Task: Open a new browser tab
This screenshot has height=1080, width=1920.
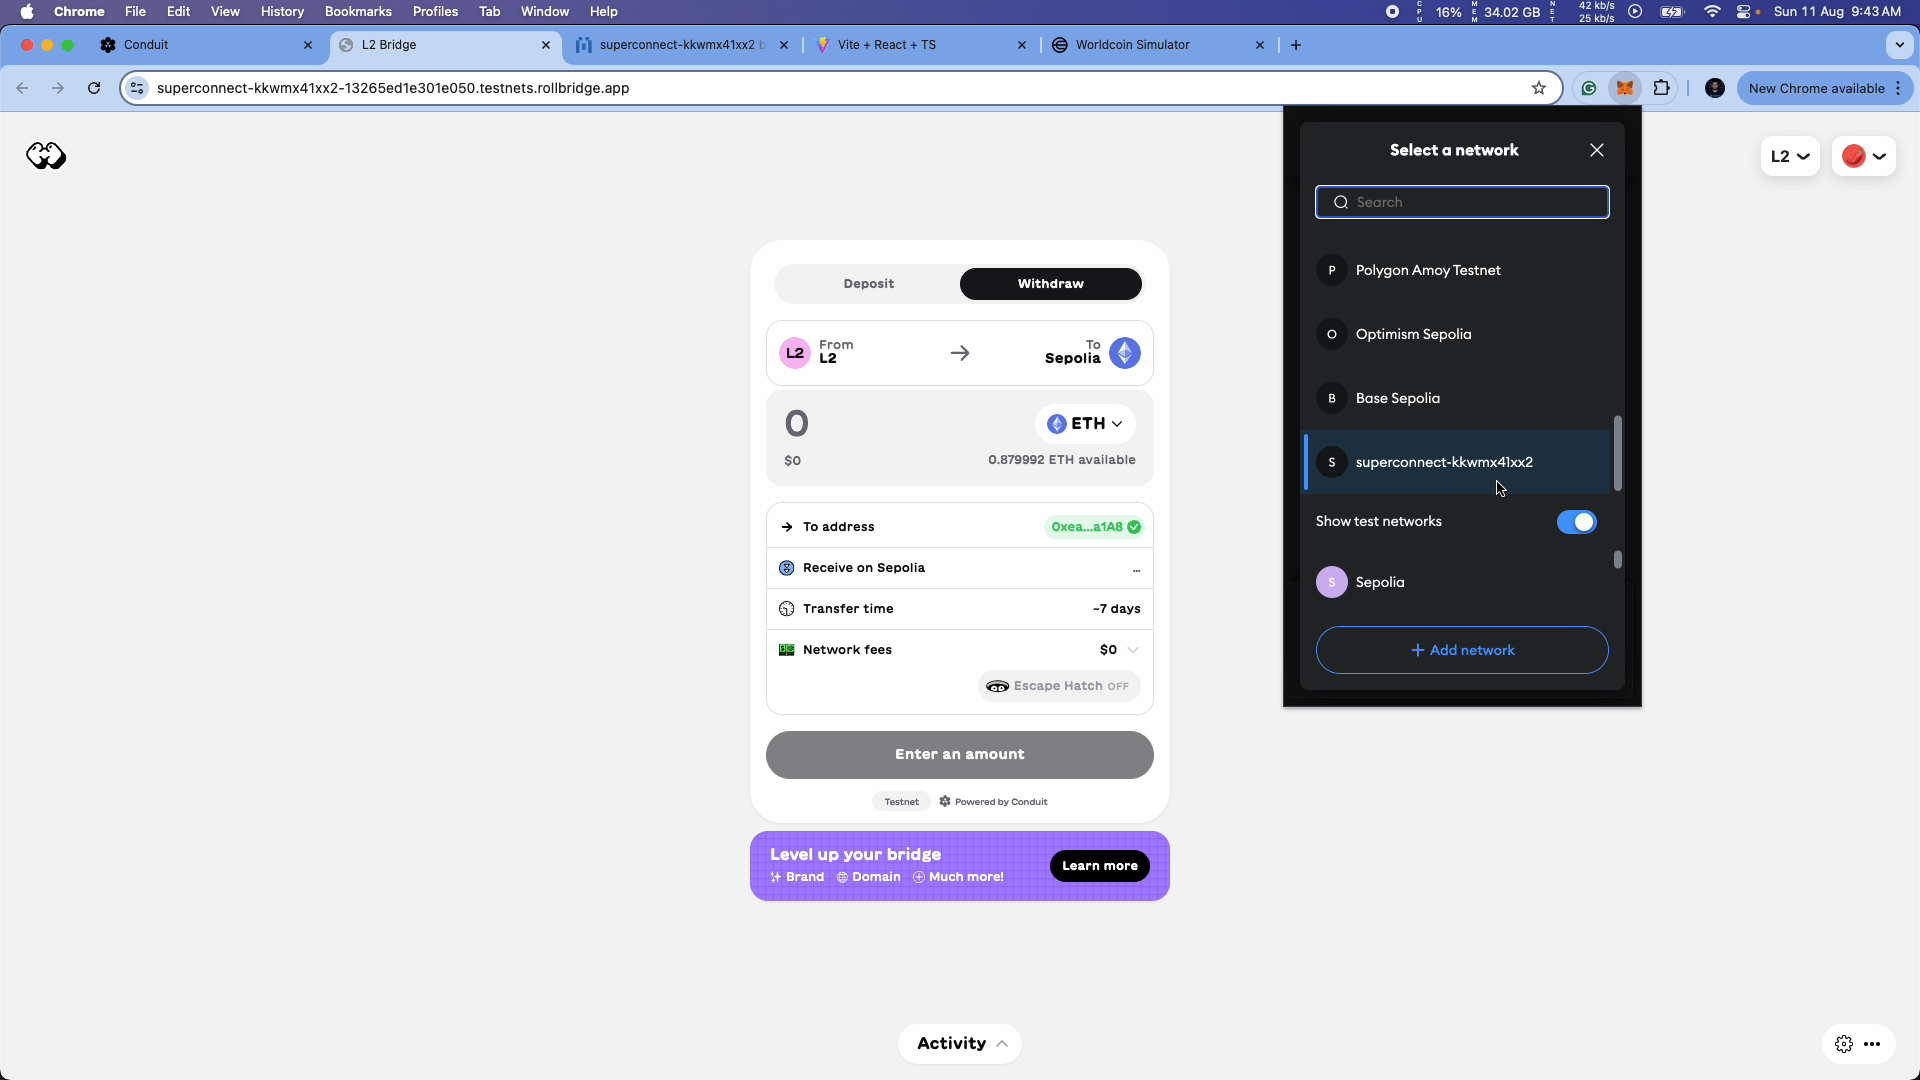Action: pyautogui.click(x=1296, y=45)
